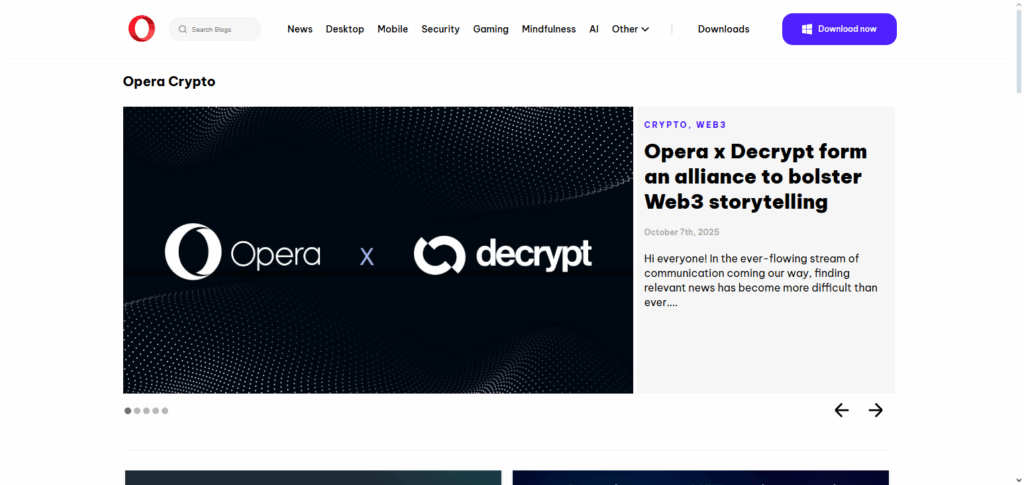1024x485 pixels.
Task: Go to the Downloads link
Action: [x=724, y=29]
